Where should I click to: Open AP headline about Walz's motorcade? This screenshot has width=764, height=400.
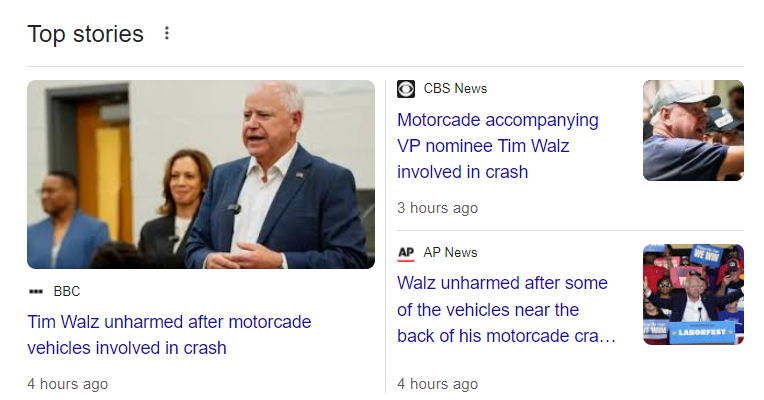(505, 310)
